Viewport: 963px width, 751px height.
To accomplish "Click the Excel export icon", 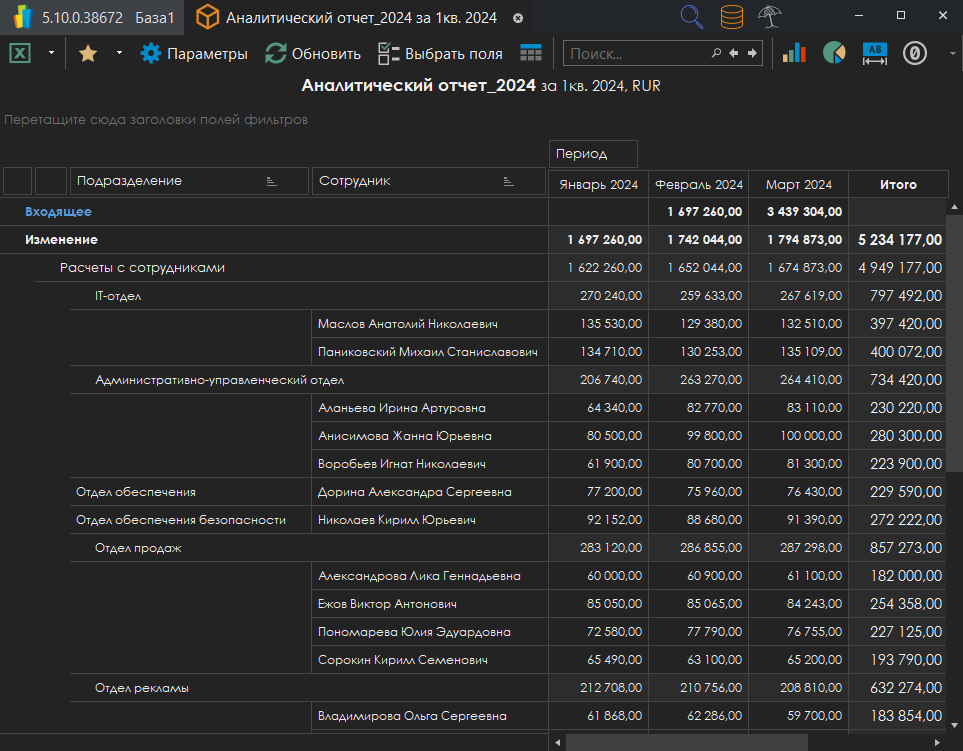I will click(20, 54).
